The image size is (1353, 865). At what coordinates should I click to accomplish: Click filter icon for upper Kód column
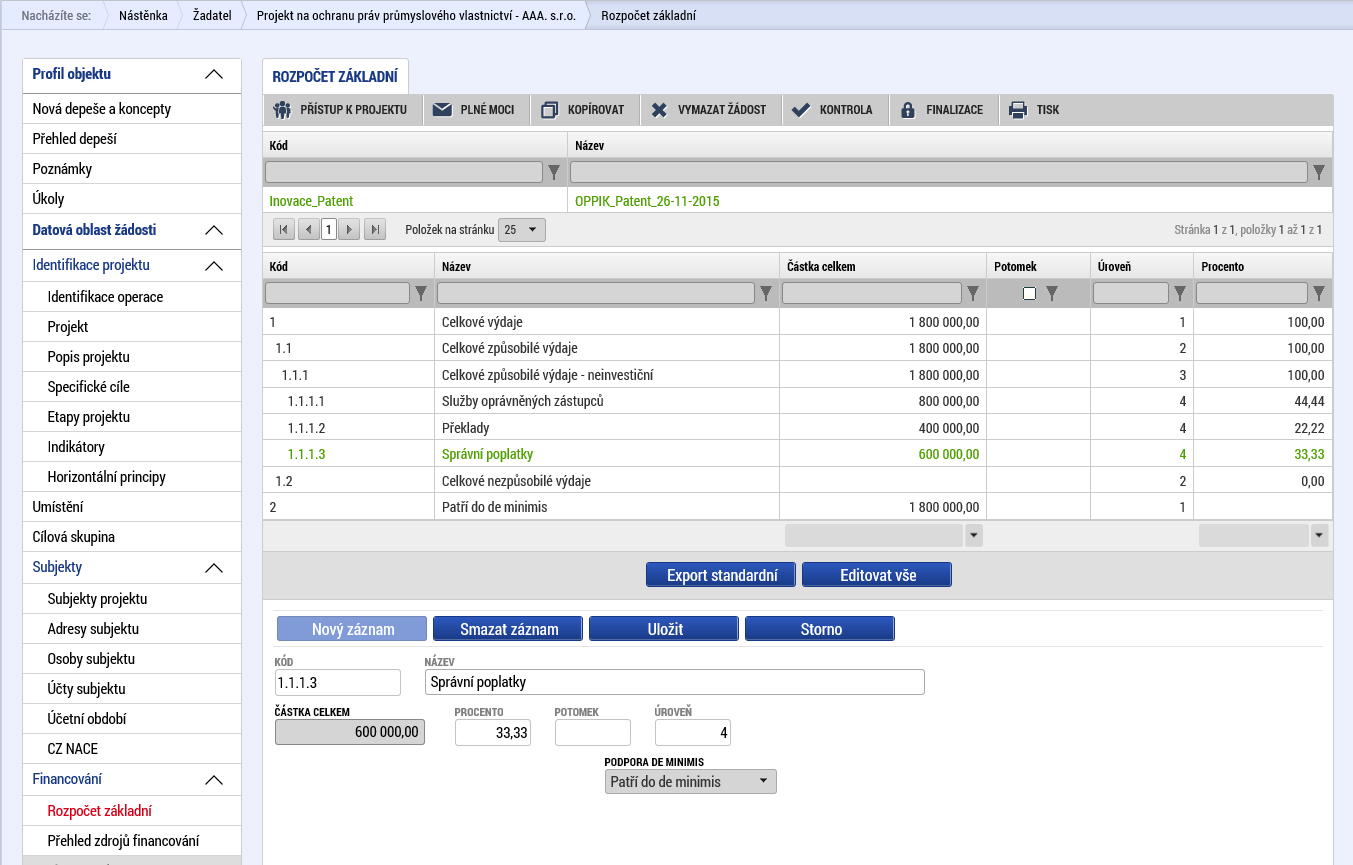coord(554,172)
